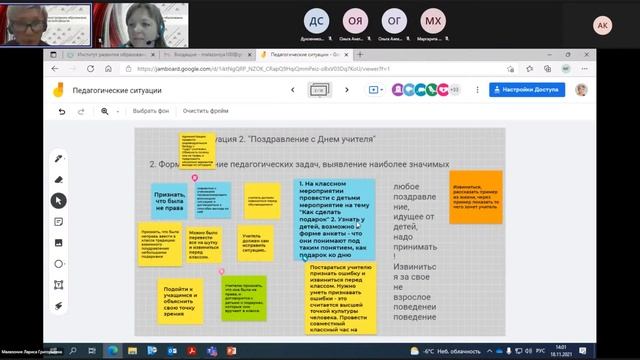Open browser collections icon
640x360 pixels.
coord(547,69)
